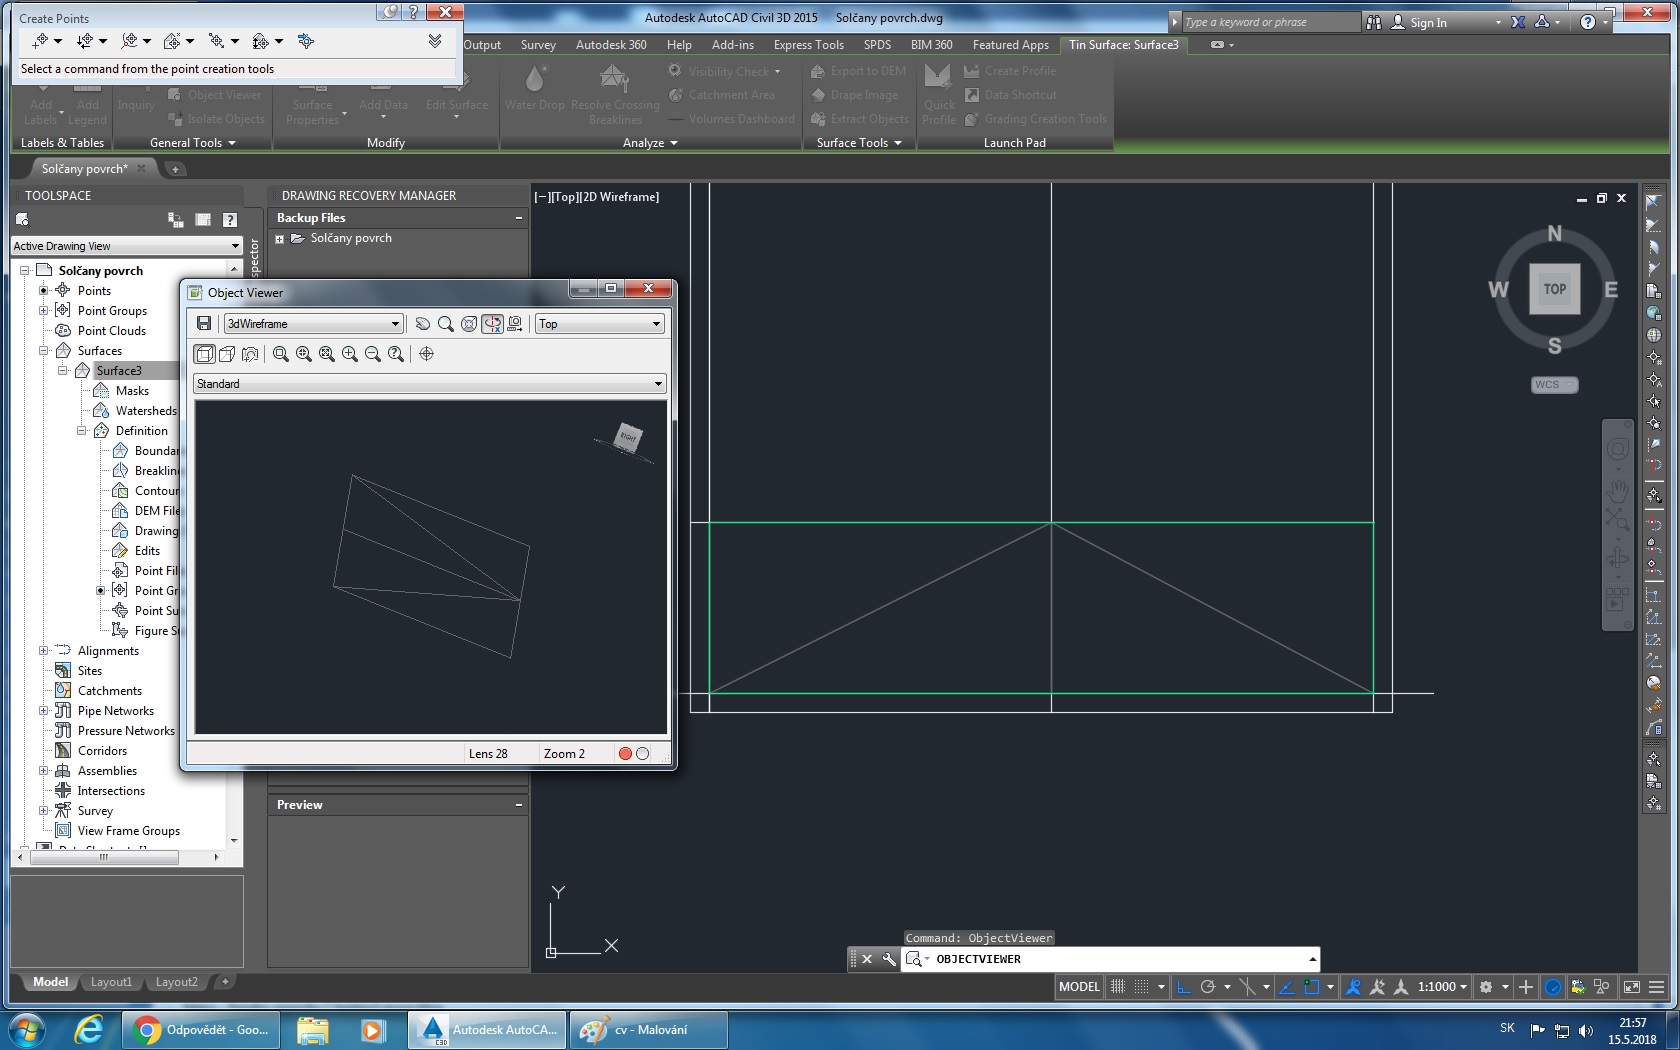Open the 3dWireframe visual style dropdown
Viewport: 1680px width, 1050px height.
pyautogui.click(x=313, y=323)
